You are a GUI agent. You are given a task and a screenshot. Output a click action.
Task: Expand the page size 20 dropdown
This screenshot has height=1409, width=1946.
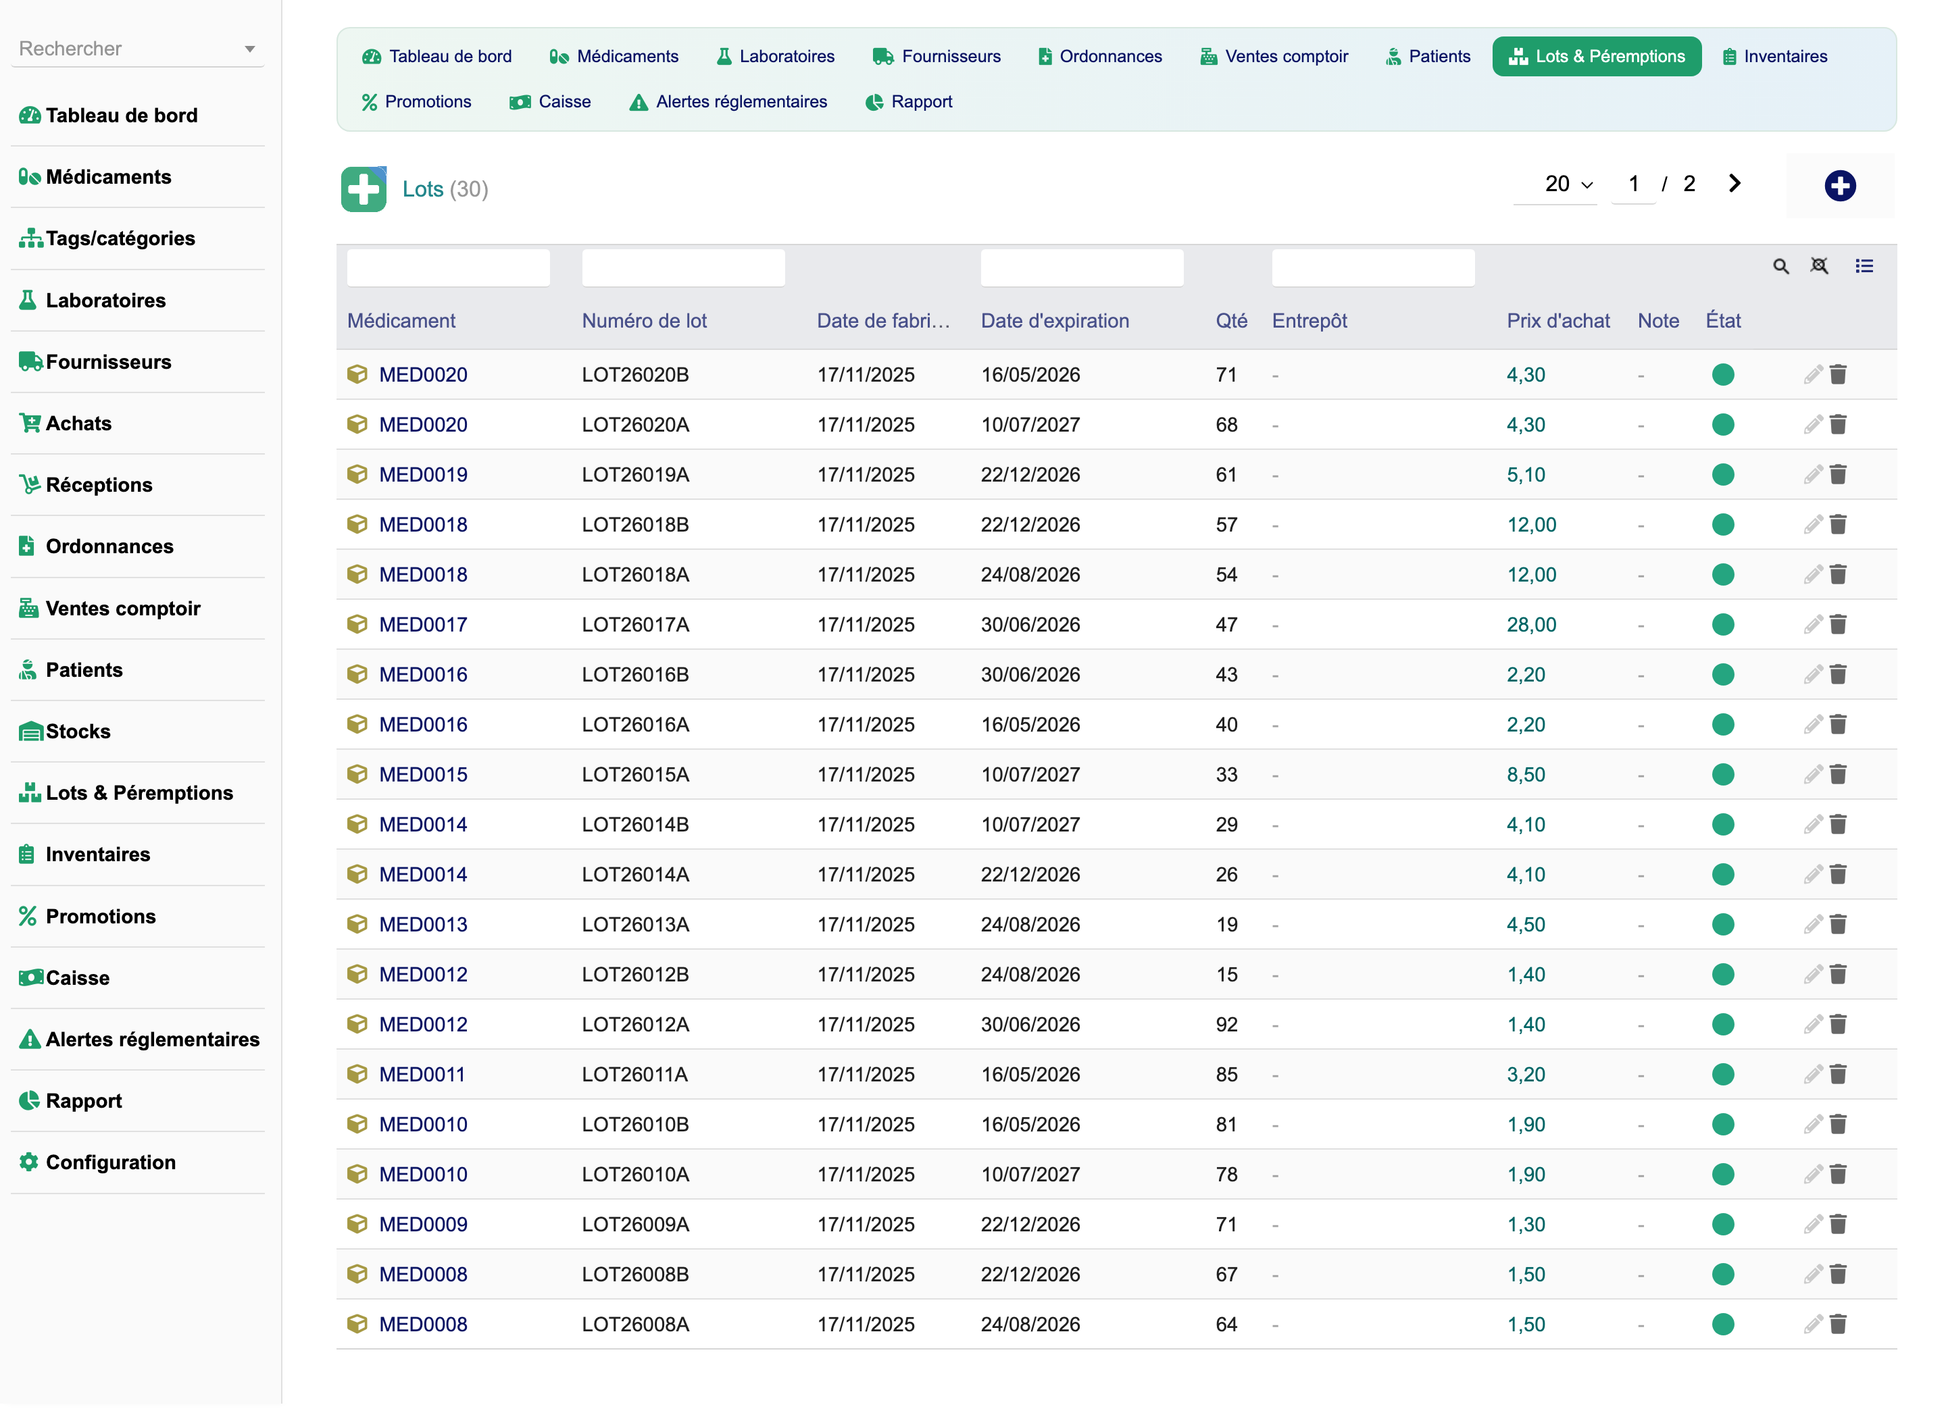[1568, 184]
